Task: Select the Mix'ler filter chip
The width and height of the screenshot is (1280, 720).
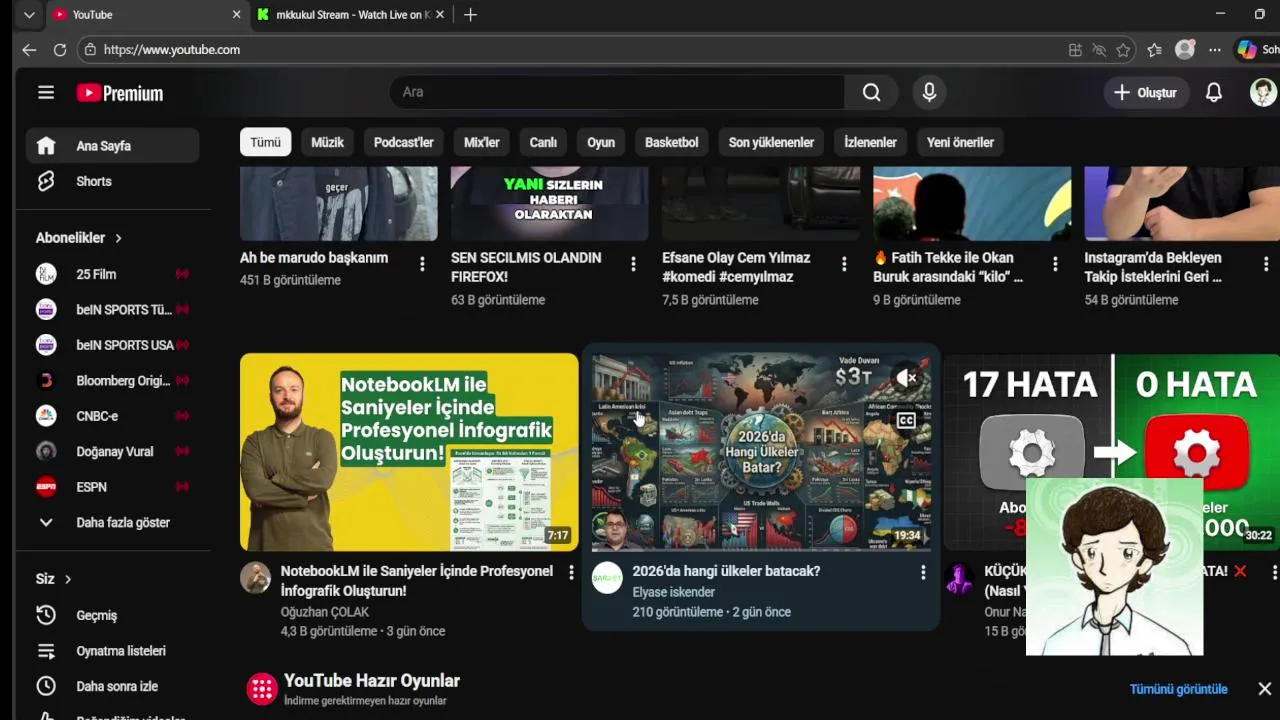Action: (481, 142)
